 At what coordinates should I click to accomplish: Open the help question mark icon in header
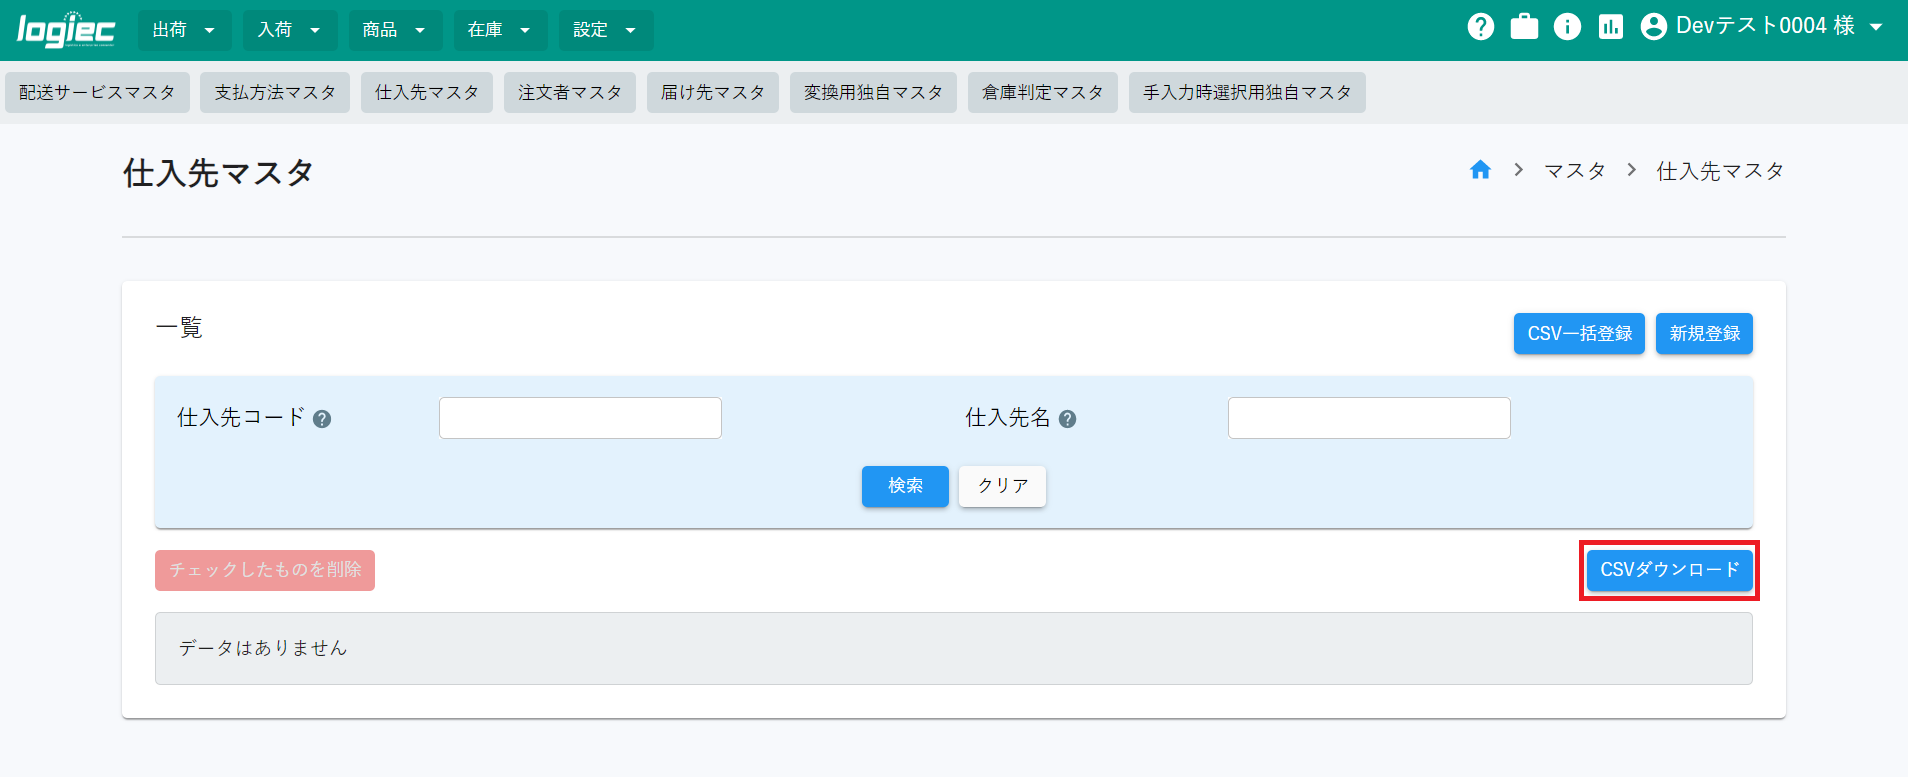[x=1481, y=27]
